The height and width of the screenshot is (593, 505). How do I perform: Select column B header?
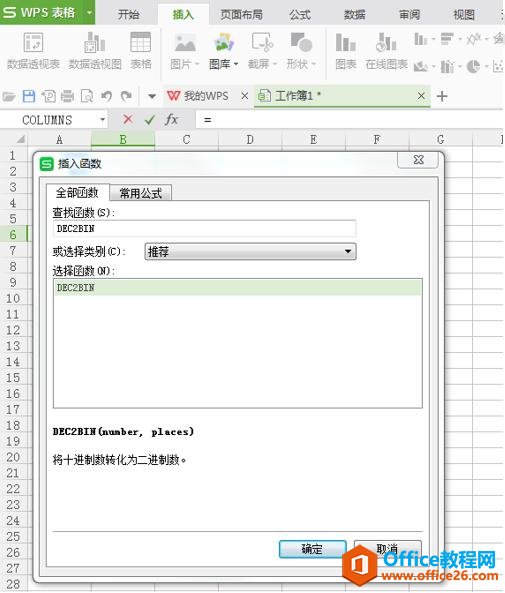point(123,140)
